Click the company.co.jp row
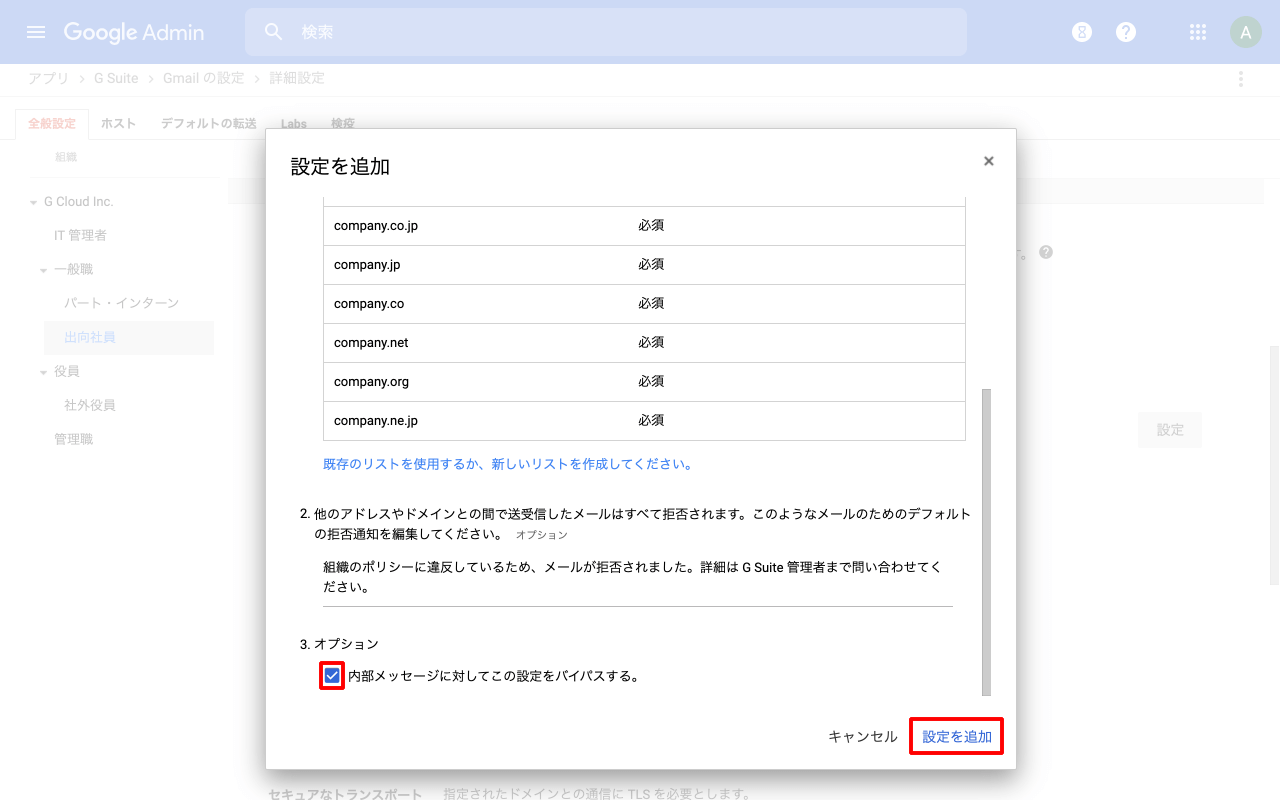 pyautogui.click(x=644, y=226)
